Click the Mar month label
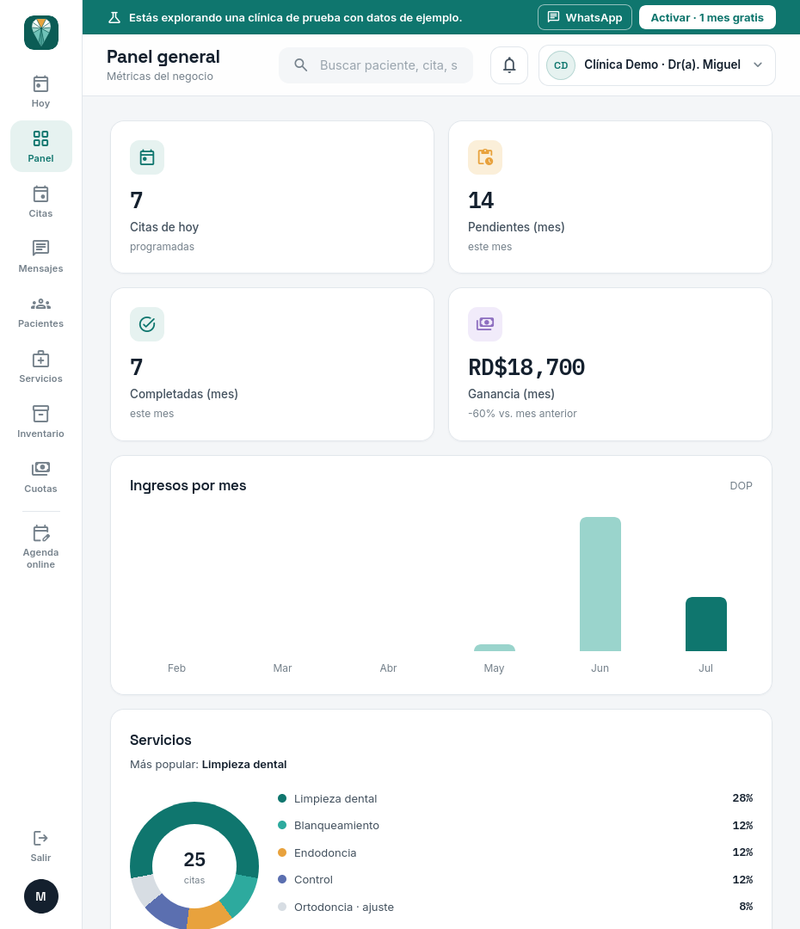 [x=282, y=668]
